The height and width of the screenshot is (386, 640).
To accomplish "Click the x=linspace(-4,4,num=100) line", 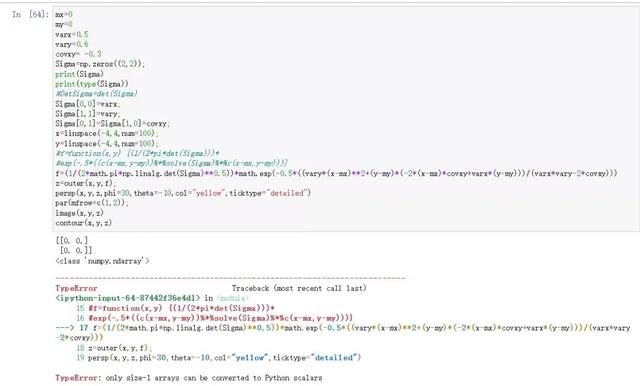I will coord(107,133).
